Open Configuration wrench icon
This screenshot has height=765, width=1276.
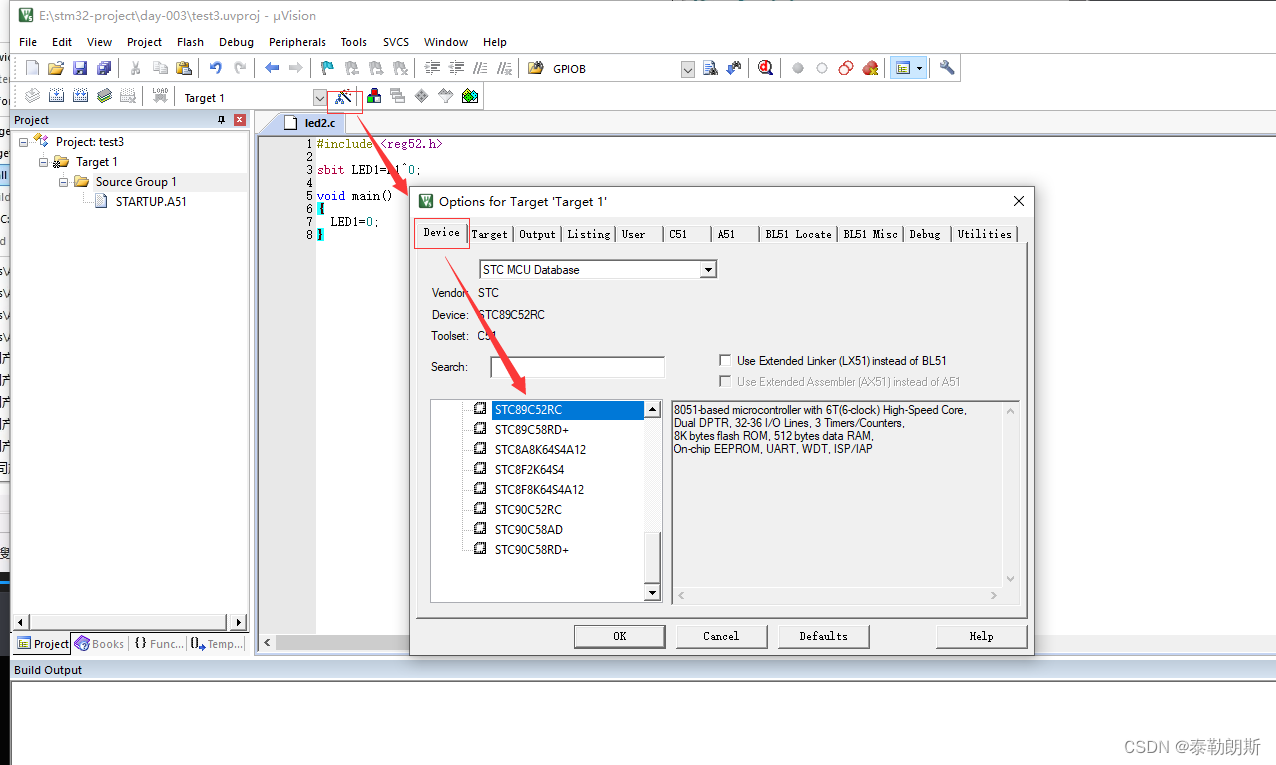pos(947,68)
